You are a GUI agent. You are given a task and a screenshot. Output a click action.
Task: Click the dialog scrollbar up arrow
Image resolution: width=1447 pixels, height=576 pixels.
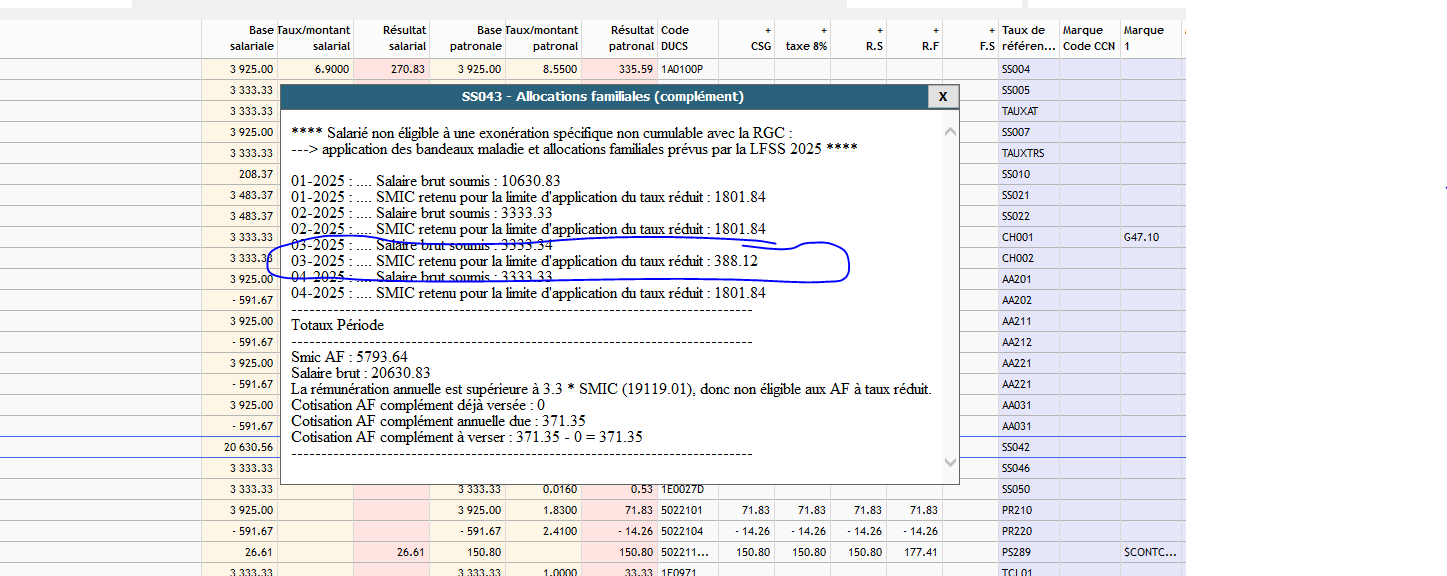950,132
